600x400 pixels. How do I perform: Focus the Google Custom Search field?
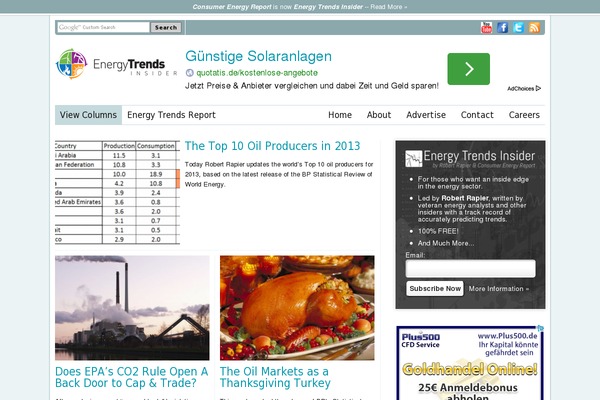tap(103, 27)
